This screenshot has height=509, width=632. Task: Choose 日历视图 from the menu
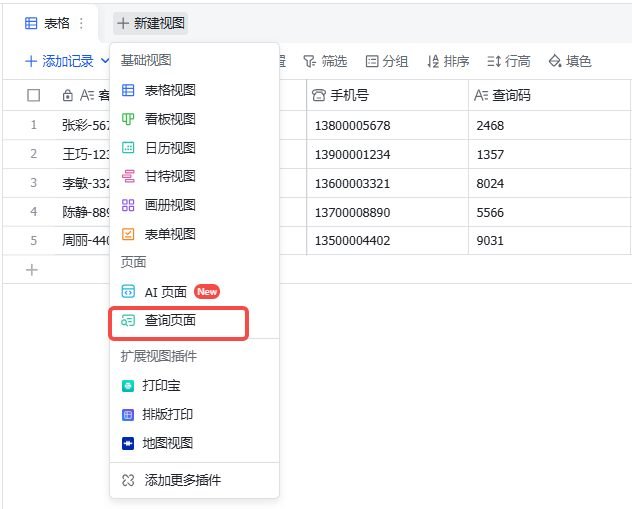coord(194,148)
